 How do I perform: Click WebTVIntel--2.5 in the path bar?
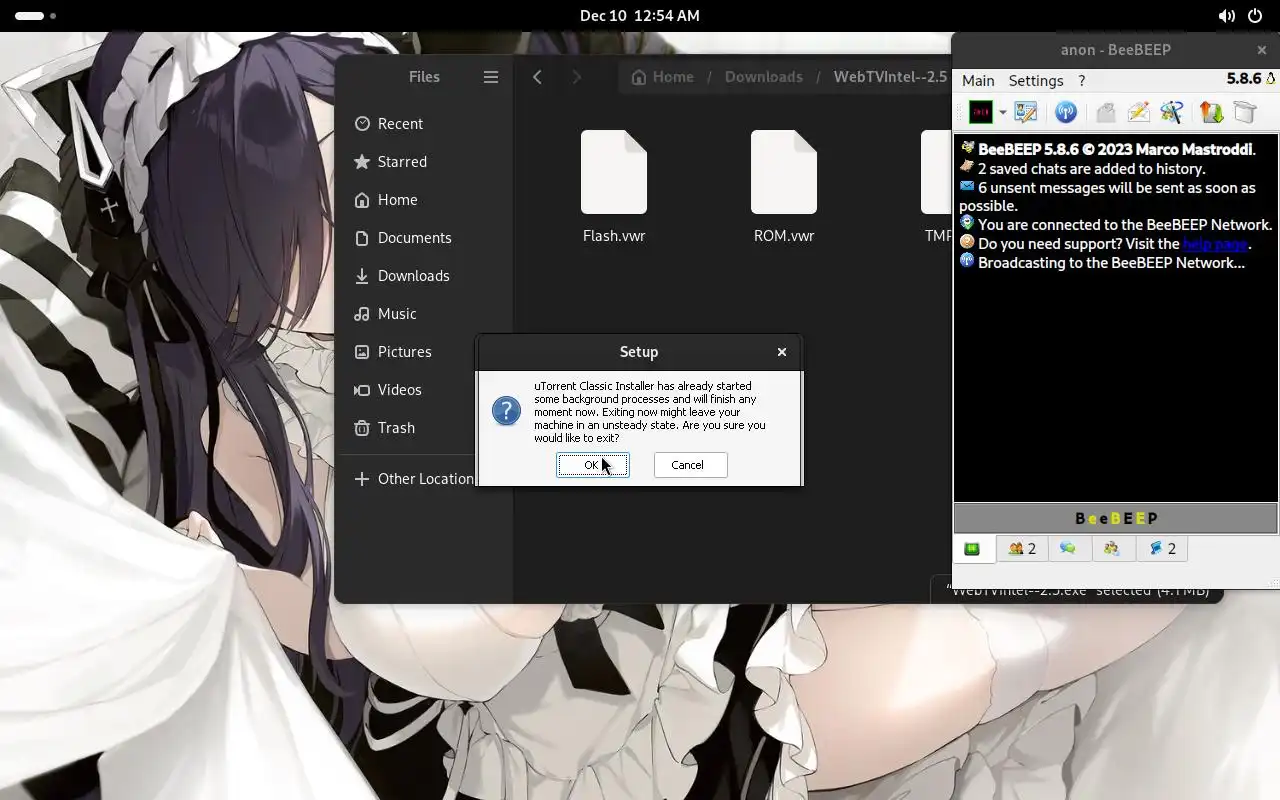[x=890, y=77]
